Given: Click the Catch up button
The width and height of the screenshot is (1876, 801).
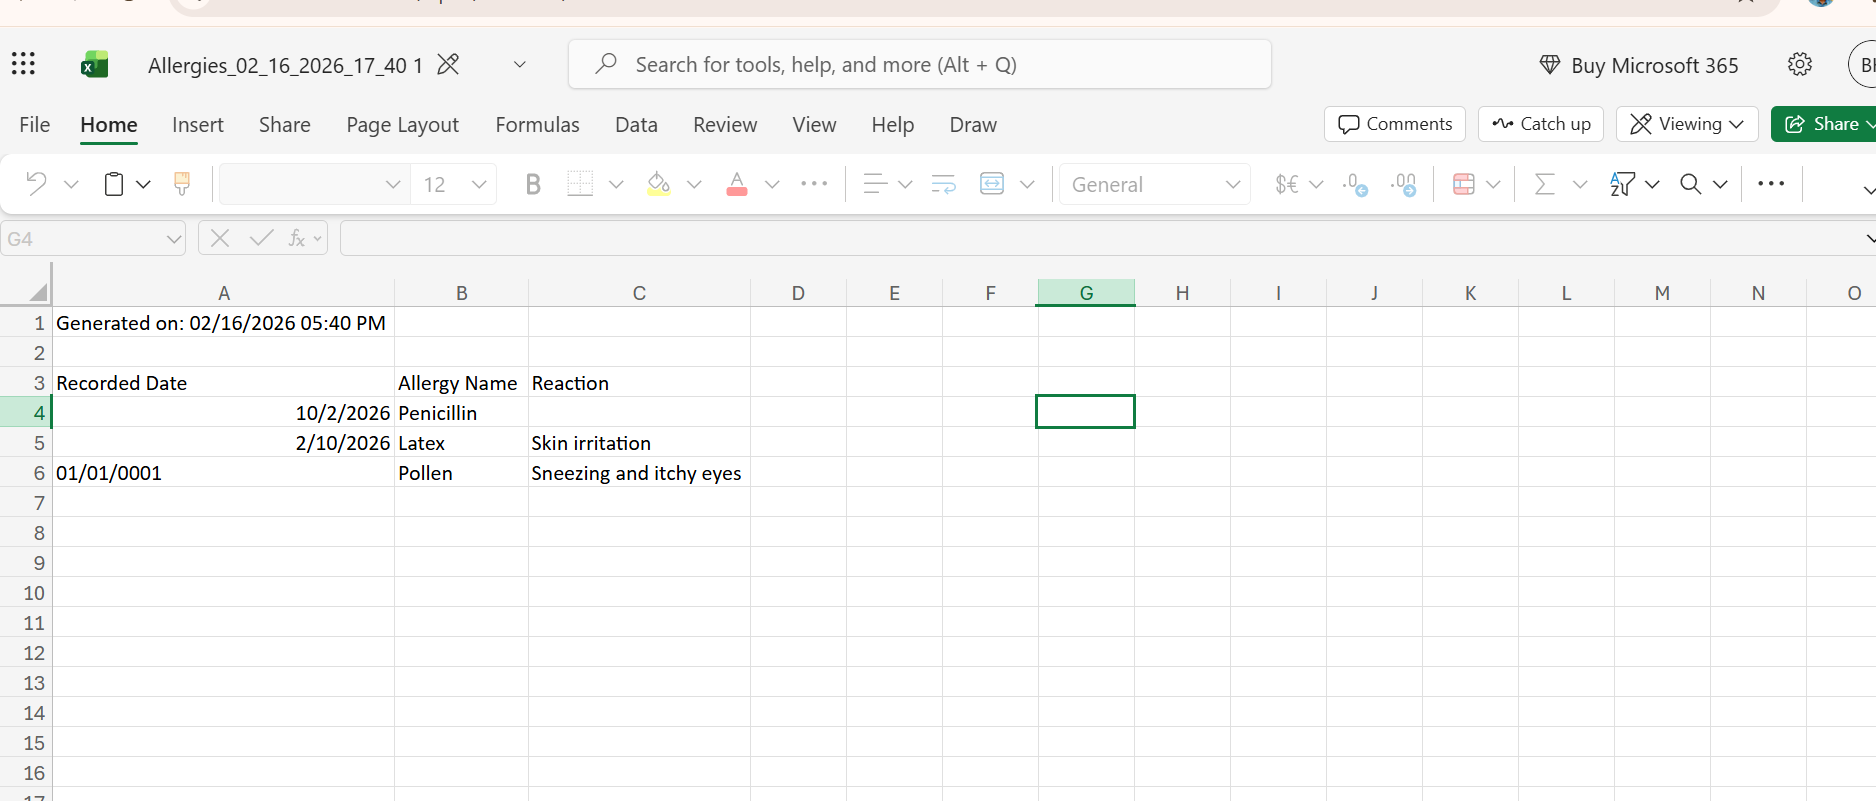Looking at the screenshot, I should point(1540,124).
